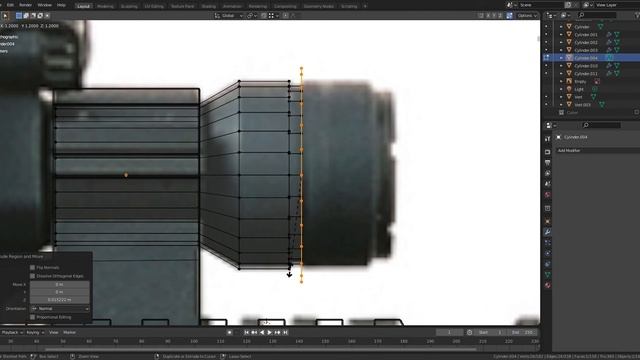This screenshot has width=640, height=360.
Task: Expand the Cylinder.011 tree row
Action: (x=561, y=73)
